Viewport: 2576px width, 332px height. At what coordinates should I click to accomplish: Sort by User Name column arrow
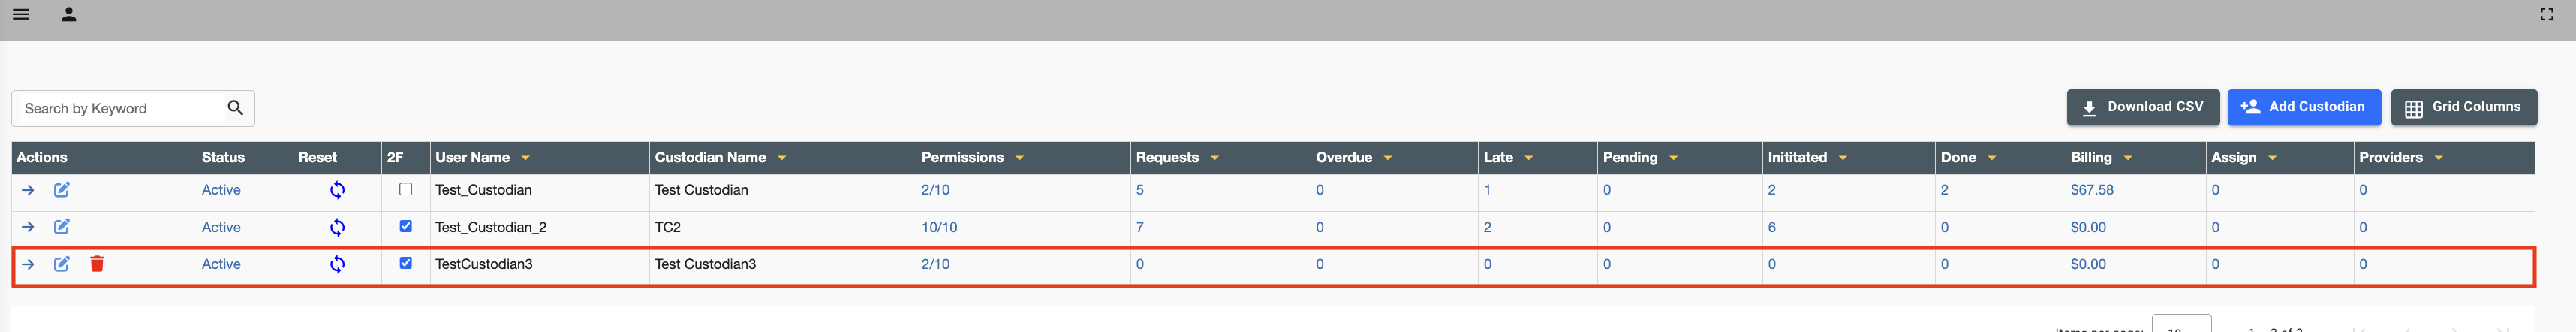click(525, 158)
